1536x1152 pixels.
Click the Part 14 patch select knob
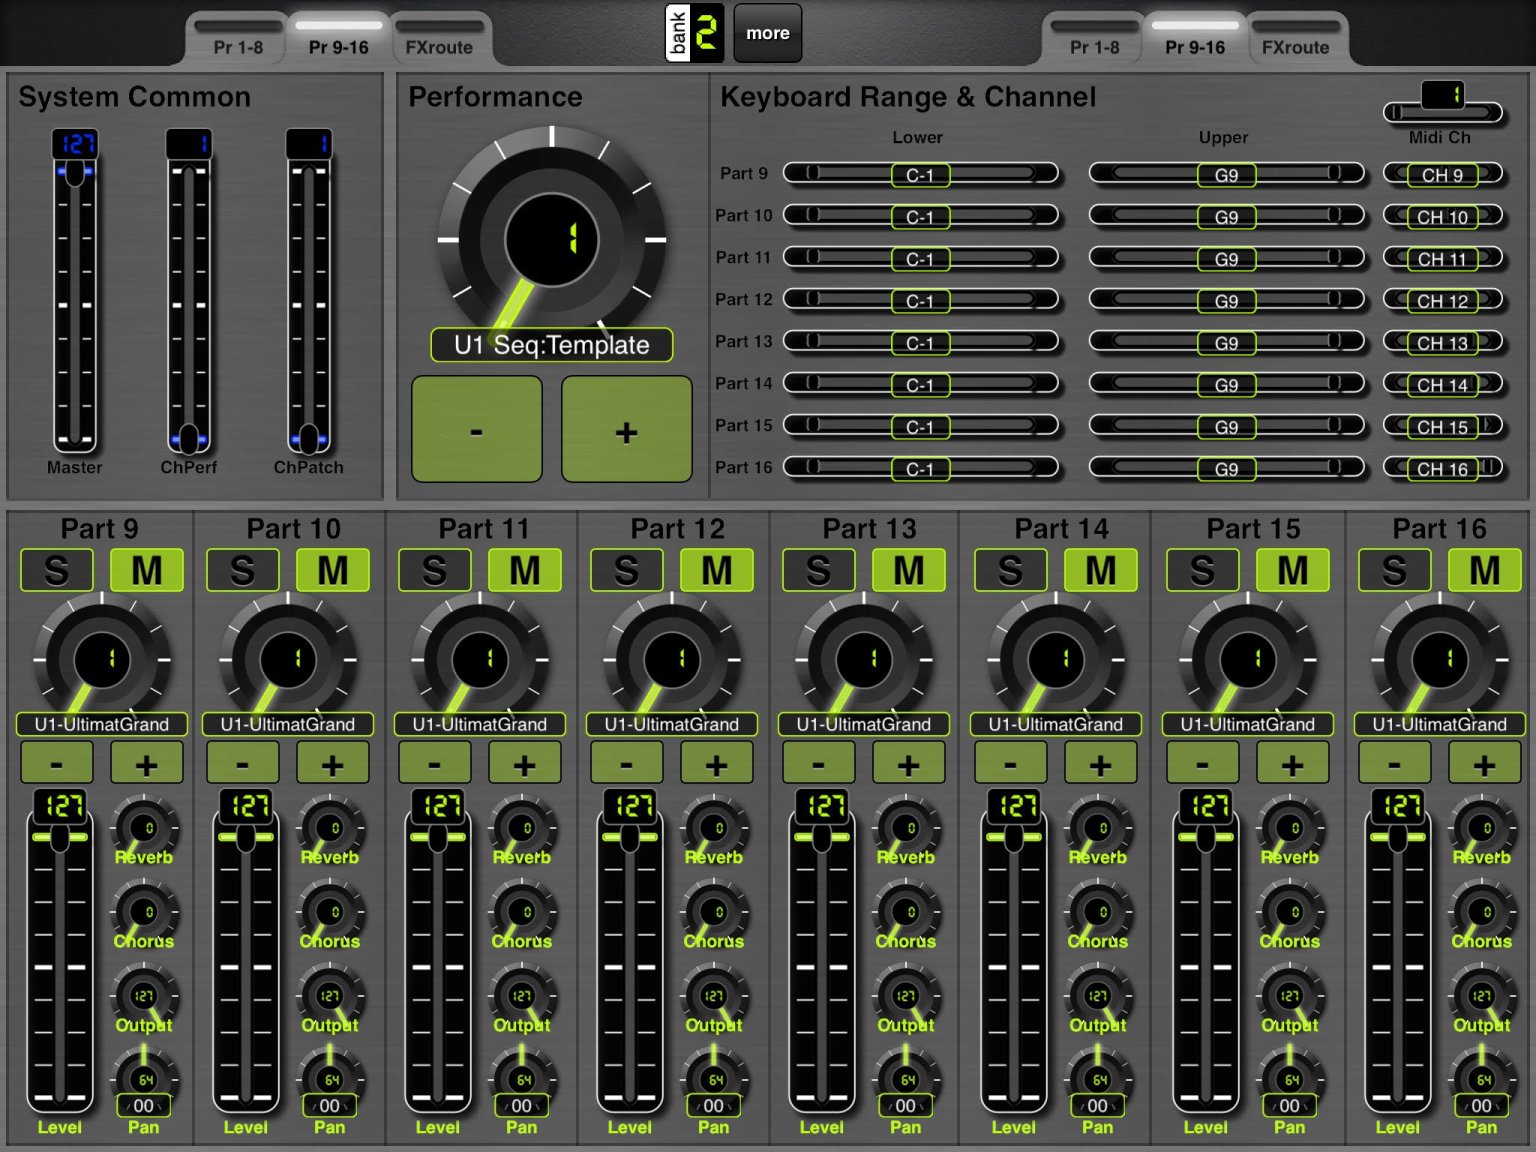click(1056, 658)
